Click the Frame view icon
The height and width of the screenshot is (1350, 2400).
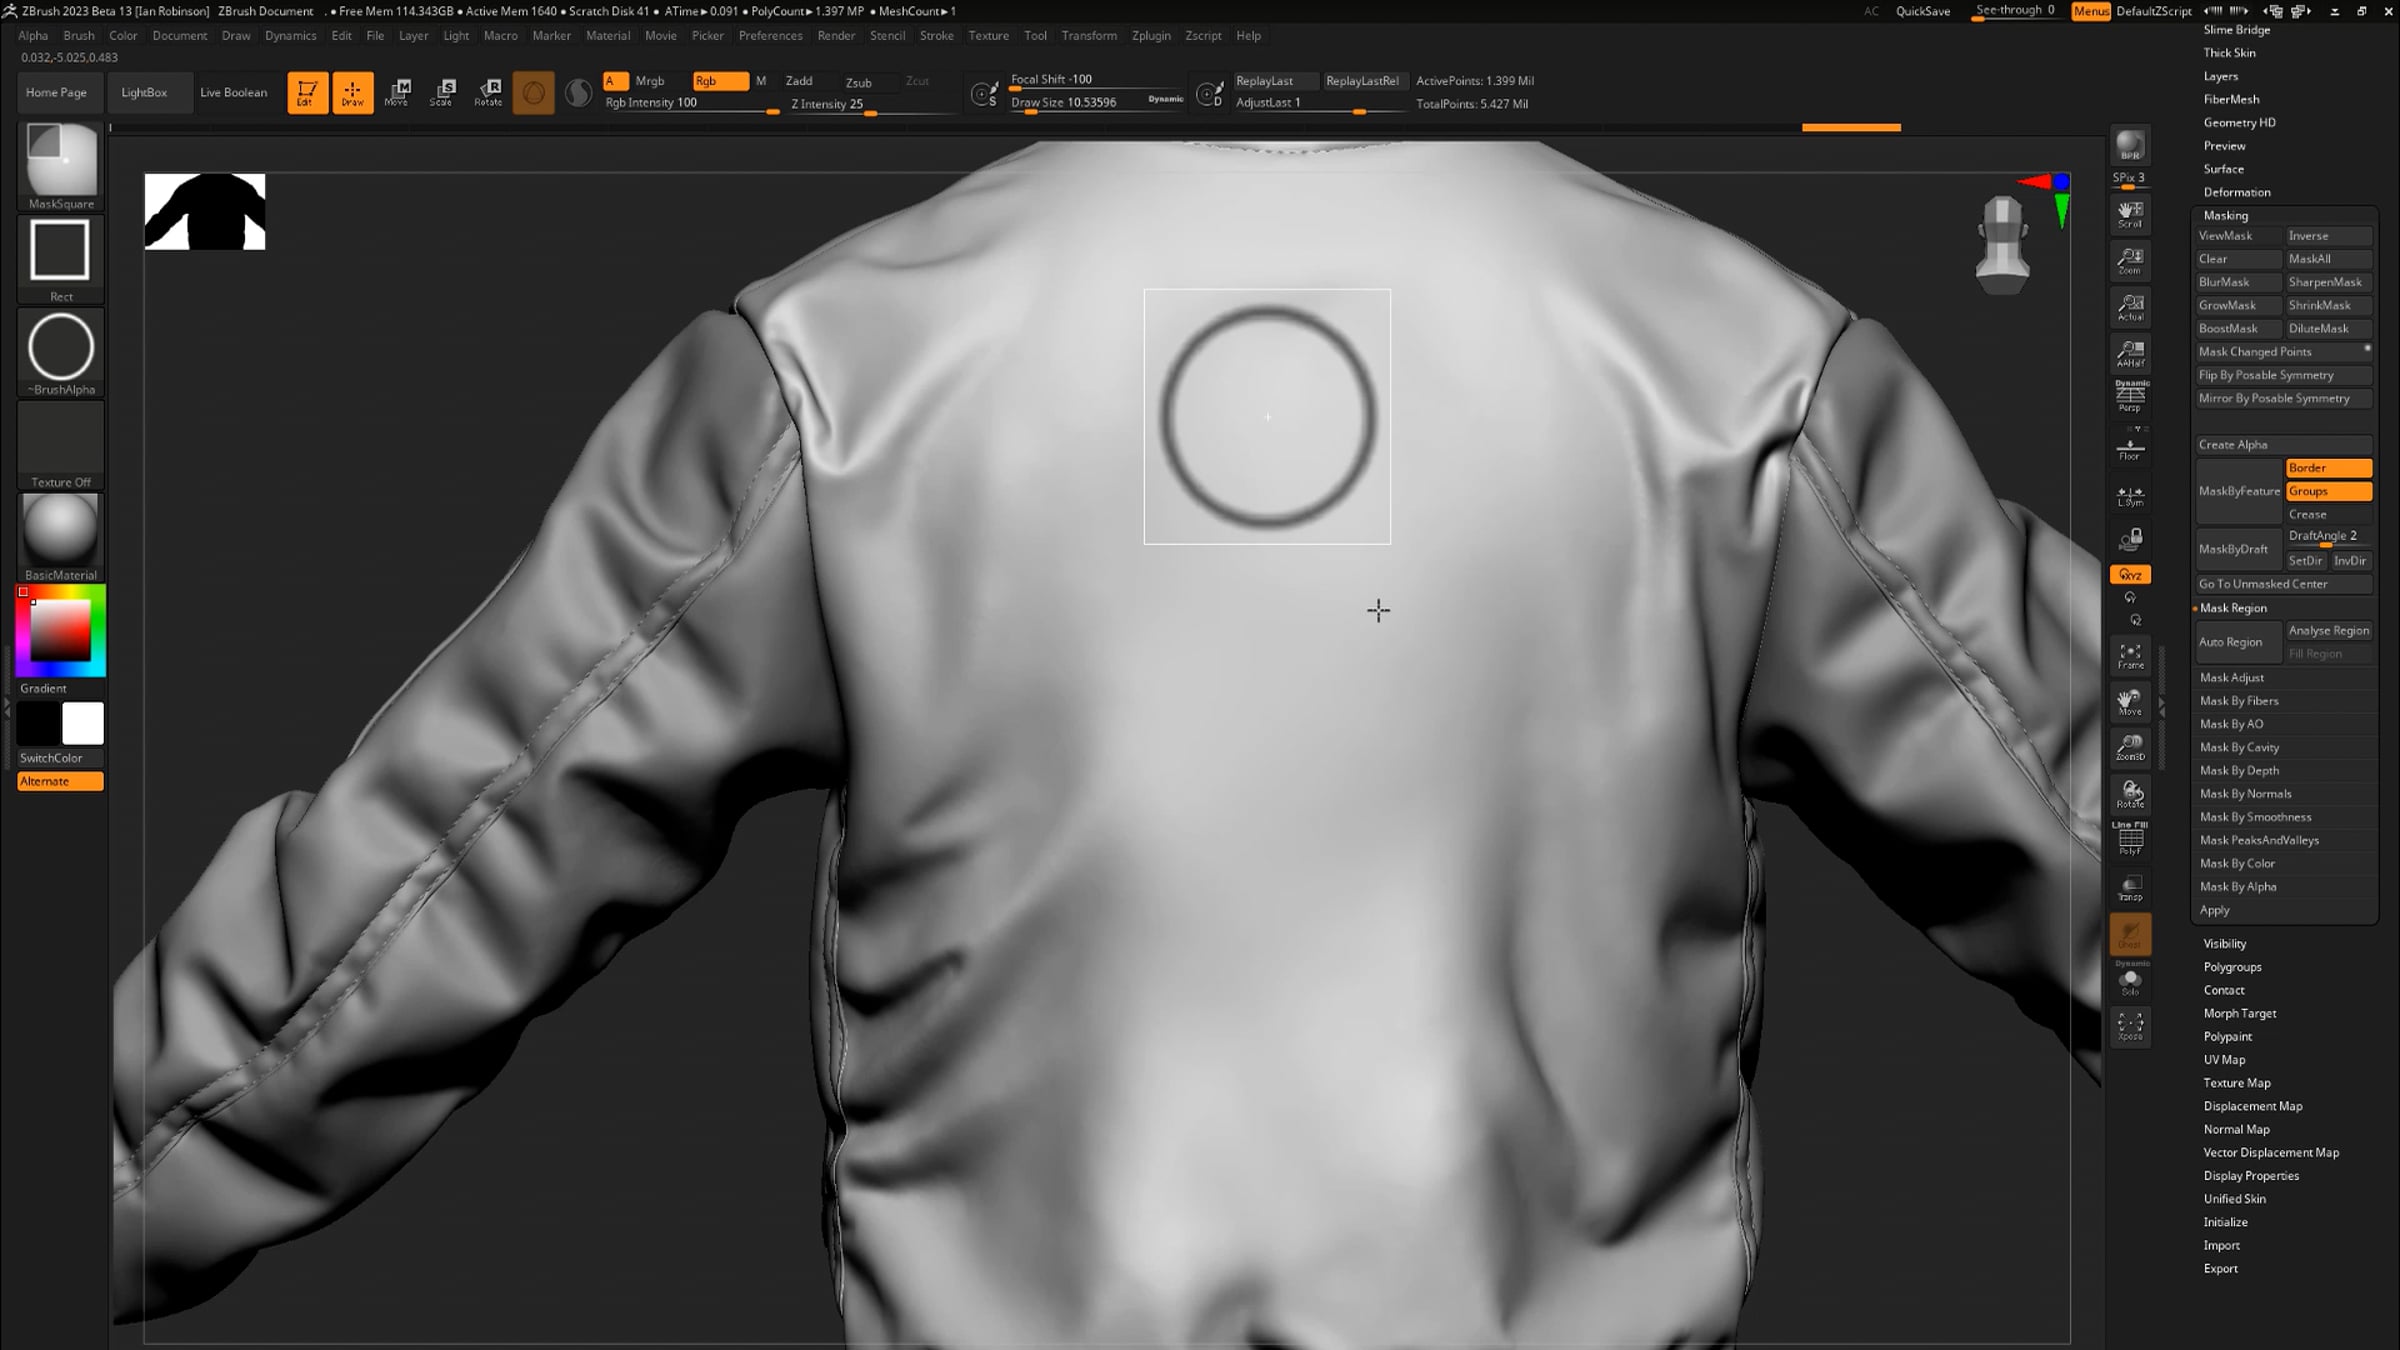(x=2130, y=655)
